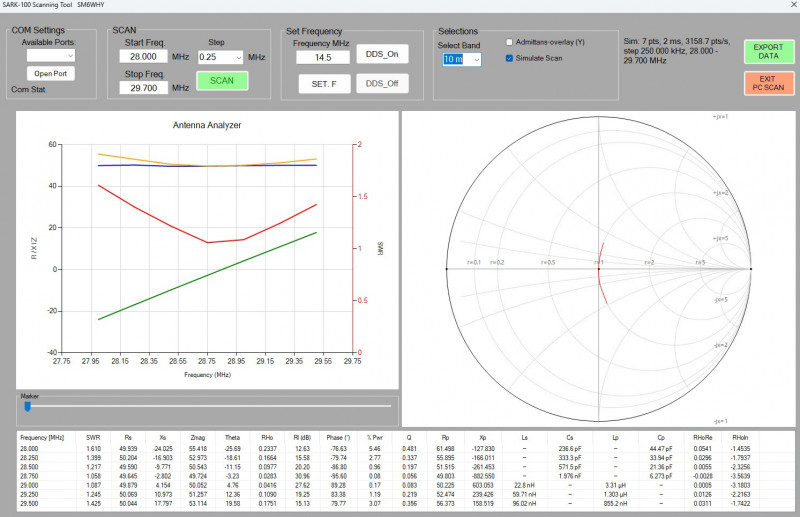The height and width of the screenshot is (517, 800).
Task: Click return loss value 30.96
Action: (302, 476)
